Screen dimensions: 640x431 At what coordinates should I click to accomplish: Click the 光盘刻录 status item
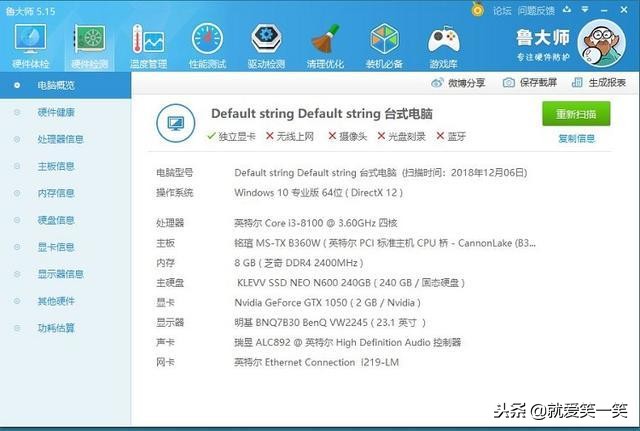click(402, 136)
